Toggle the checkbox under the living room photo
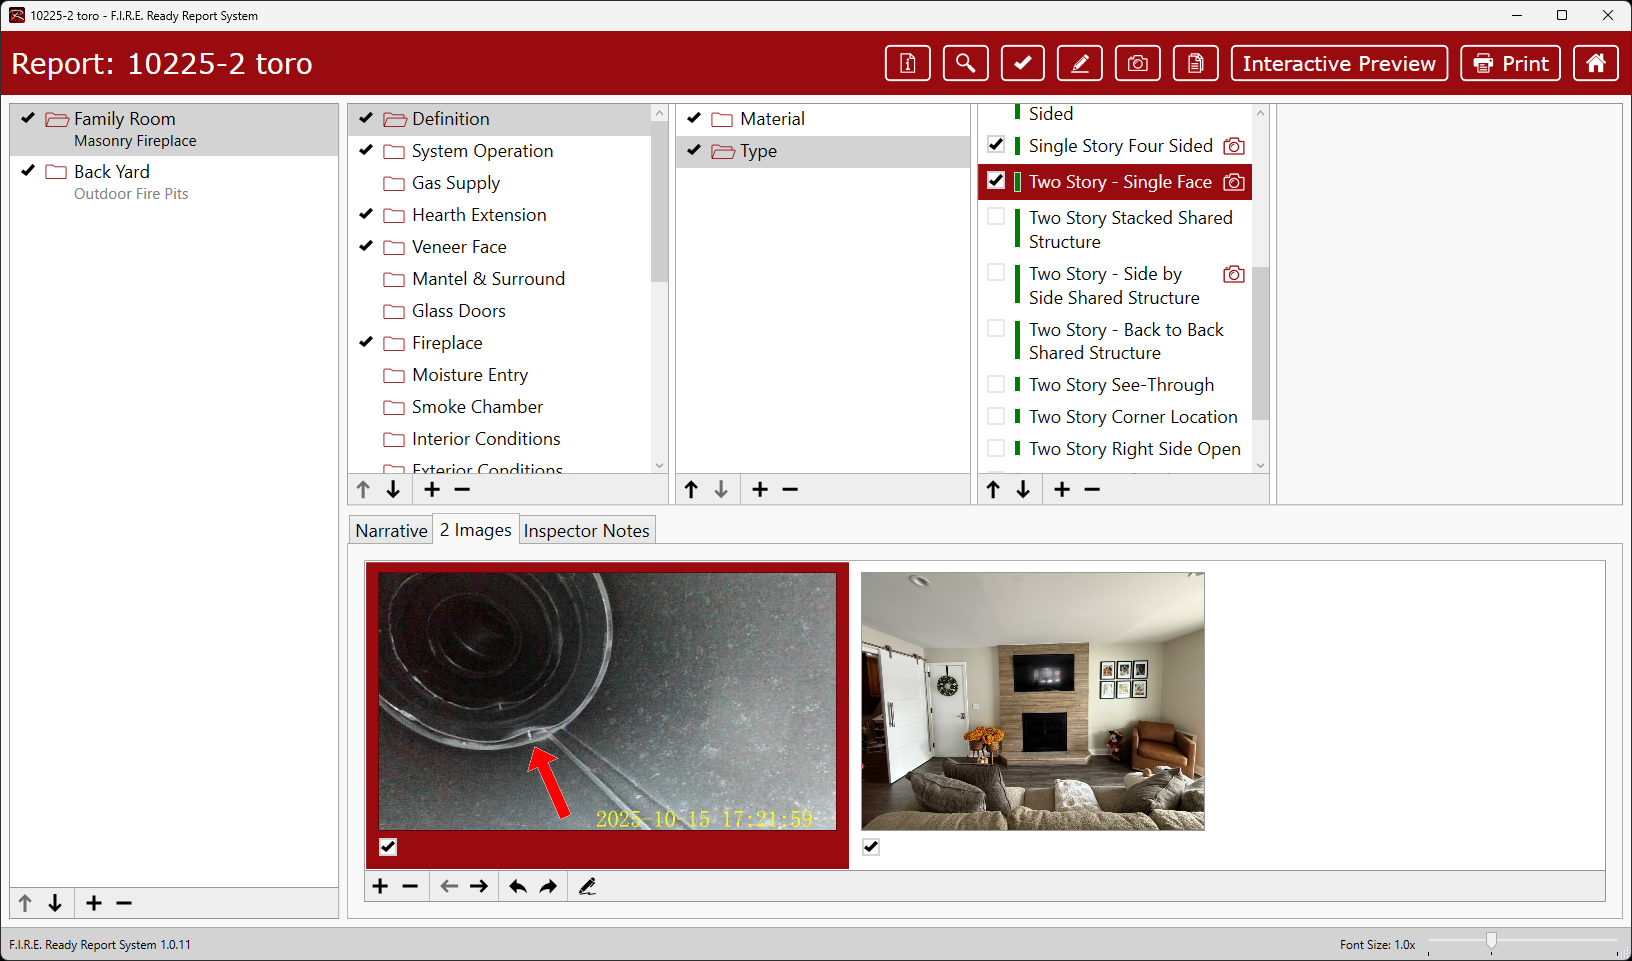1632x961 pixels. click(x=871, y=847)
